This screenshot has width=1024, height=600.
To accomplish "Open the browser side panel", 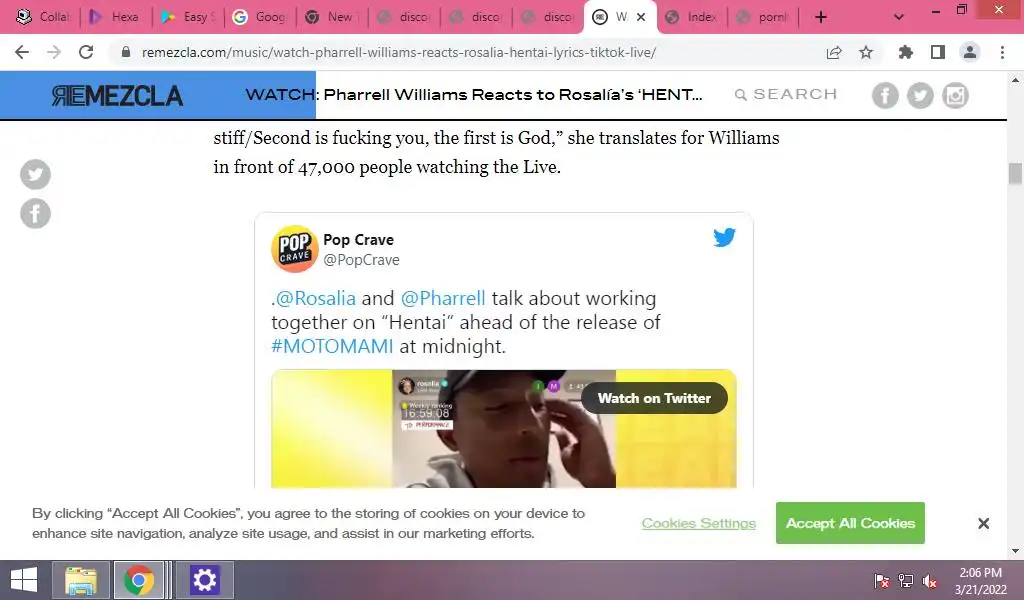I will (938, 52).
